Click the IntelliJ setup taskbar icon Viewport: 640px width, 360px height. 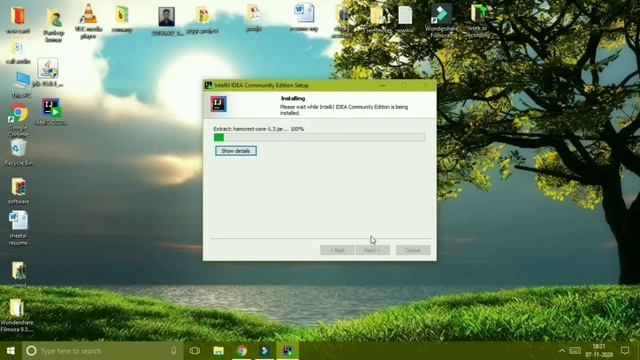(x=288, y=351)
